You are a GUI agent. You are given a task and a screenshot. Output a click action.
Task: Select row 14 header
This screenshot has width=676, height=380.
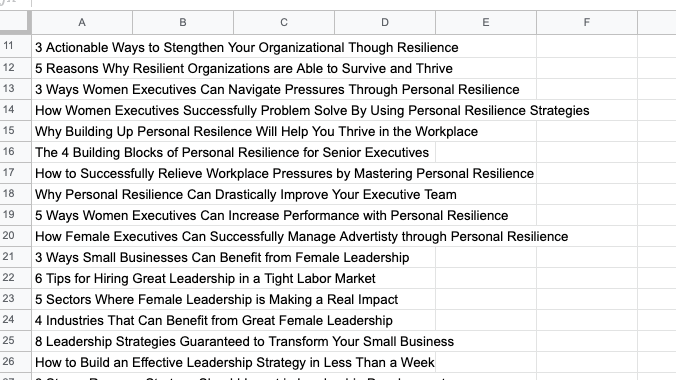(16, 110)
